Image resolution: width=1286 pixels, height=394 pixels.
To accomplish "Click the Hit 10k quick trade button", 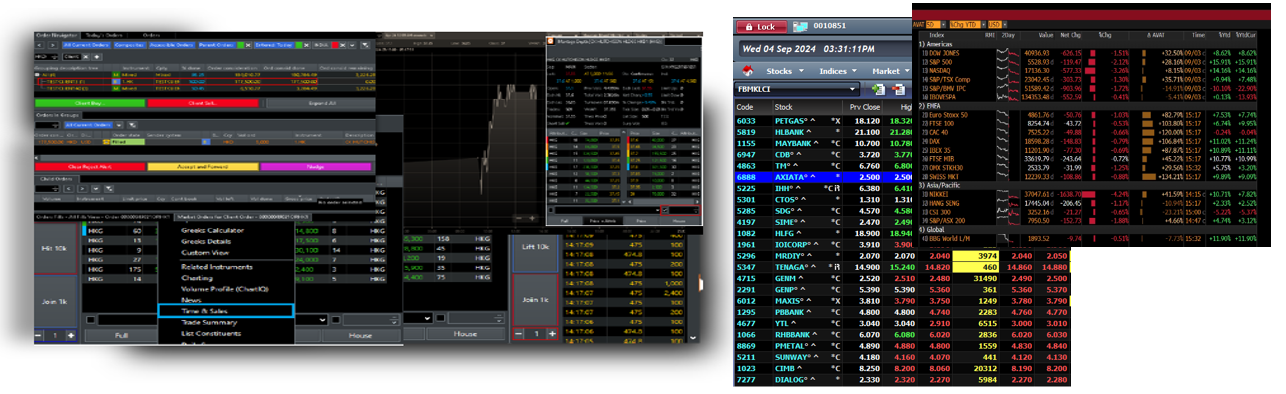I will 54,248.
